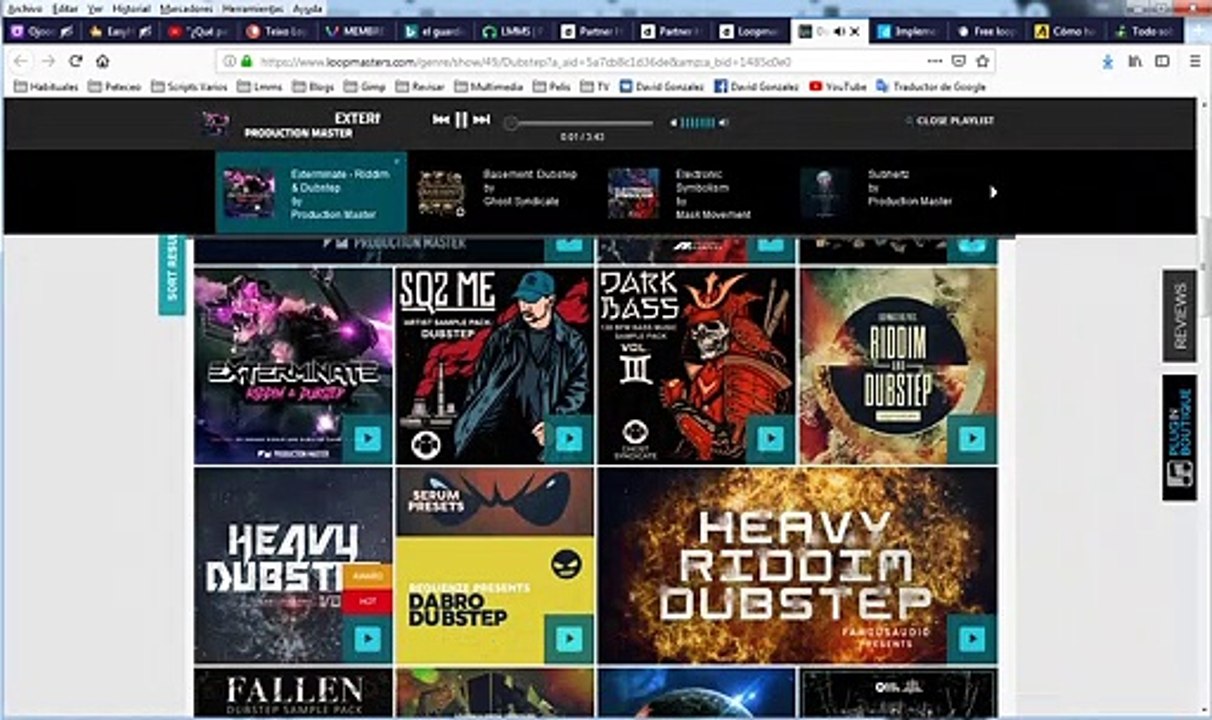Screen dimensions: 1212x720
Task: Play the Riddim and Dubstep pack preview
Action: (x=972, y=439)
